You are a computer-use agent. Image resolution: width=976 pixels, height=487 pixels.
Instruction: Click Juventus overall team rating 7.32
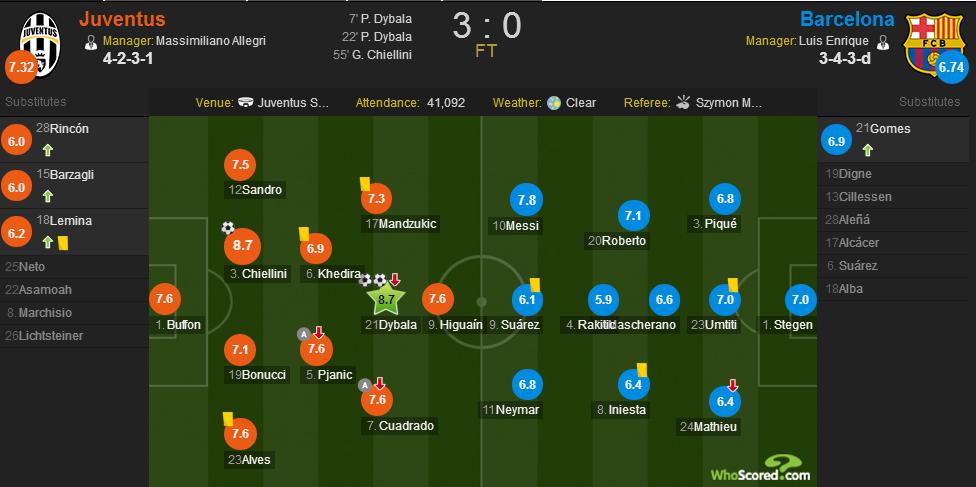click(x=19, y=68)
